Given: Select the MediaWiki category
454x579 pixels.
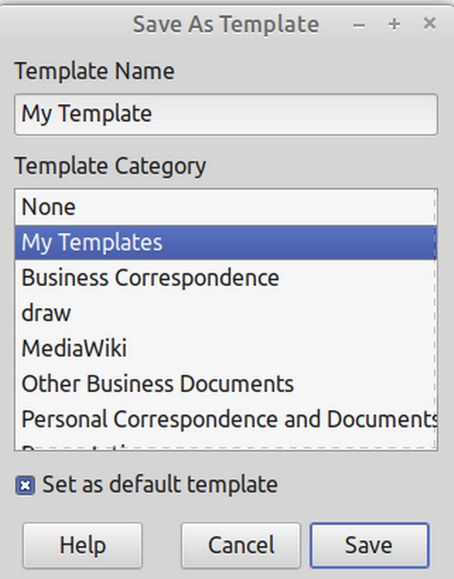Looking at the screenshot, I should point(225,348).
